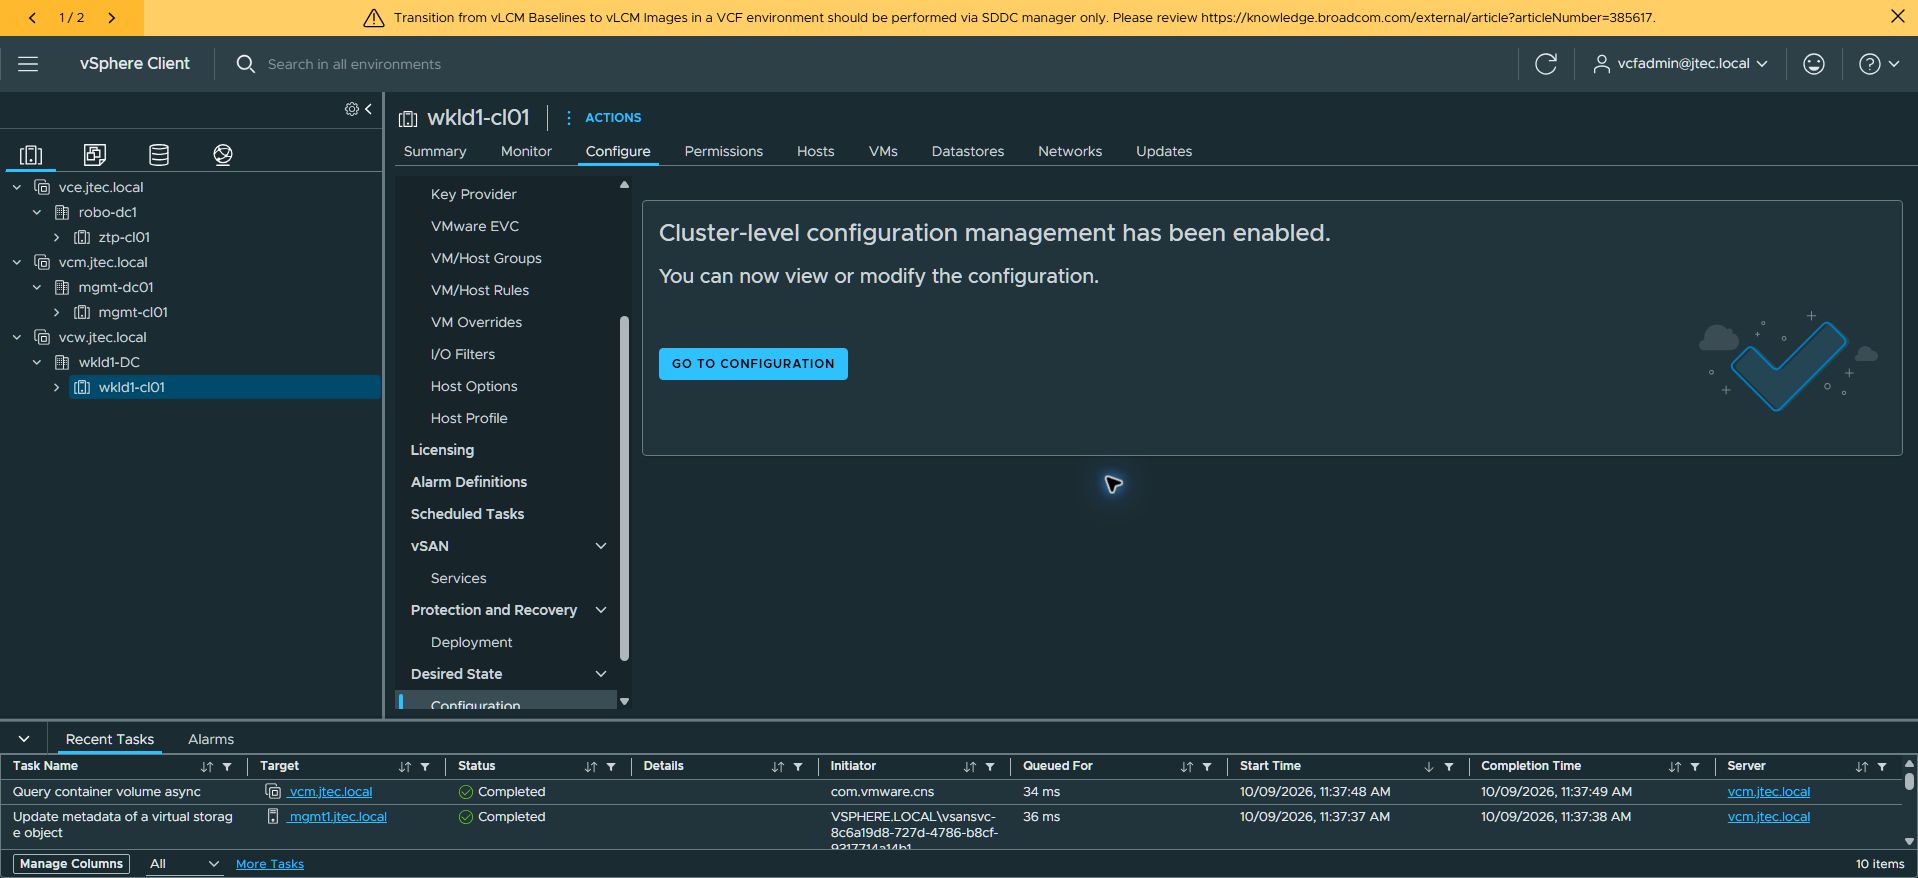Click Manage Columns button
1918x878 pixels.
(x=72, y=864)
